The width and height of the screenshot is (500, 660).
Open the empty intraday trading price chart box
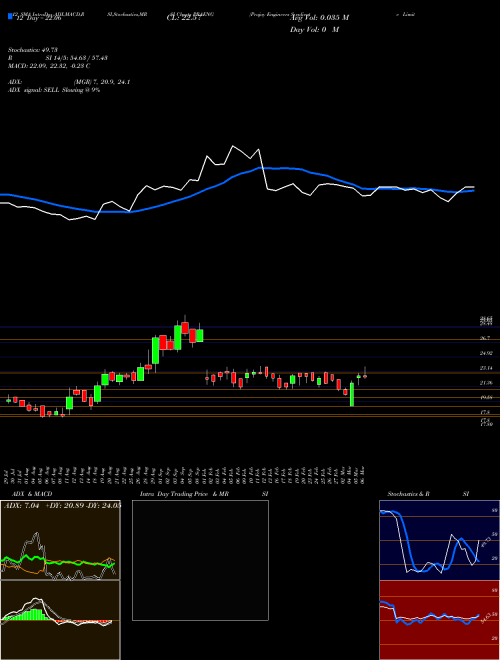pos(200,560)
